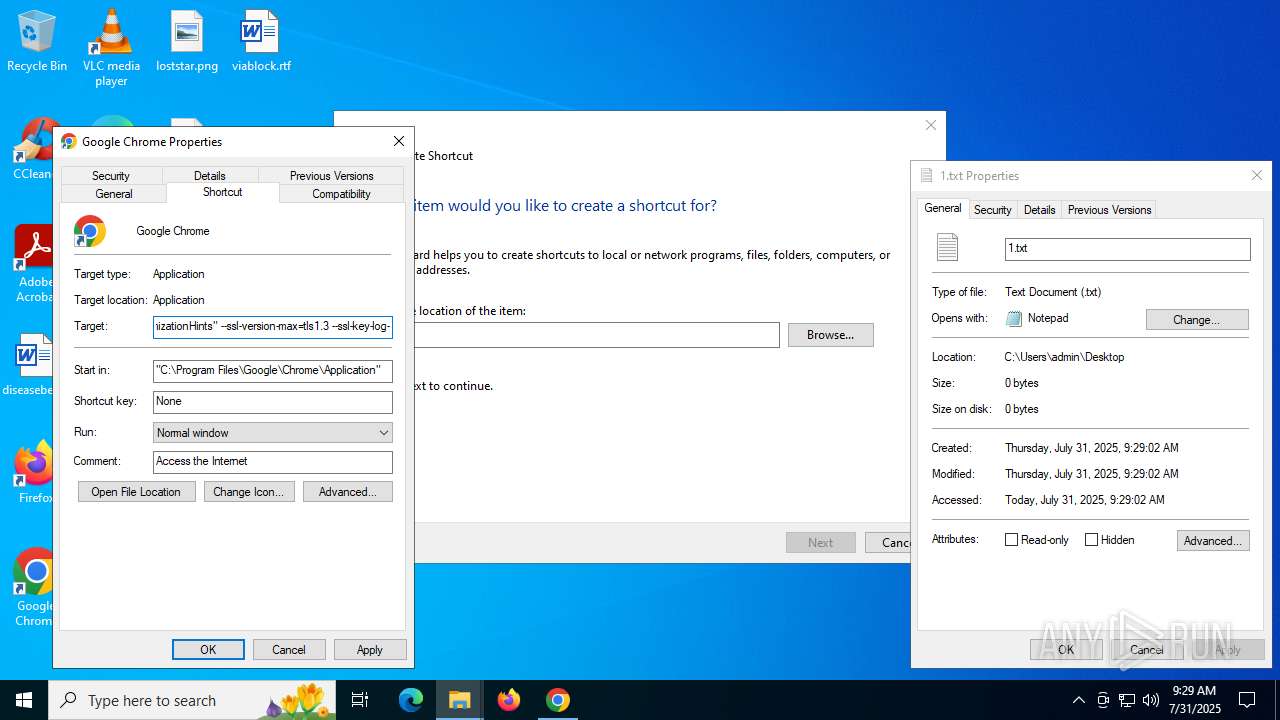Launch Microsoft Edge from taskbar

[411, 700]
